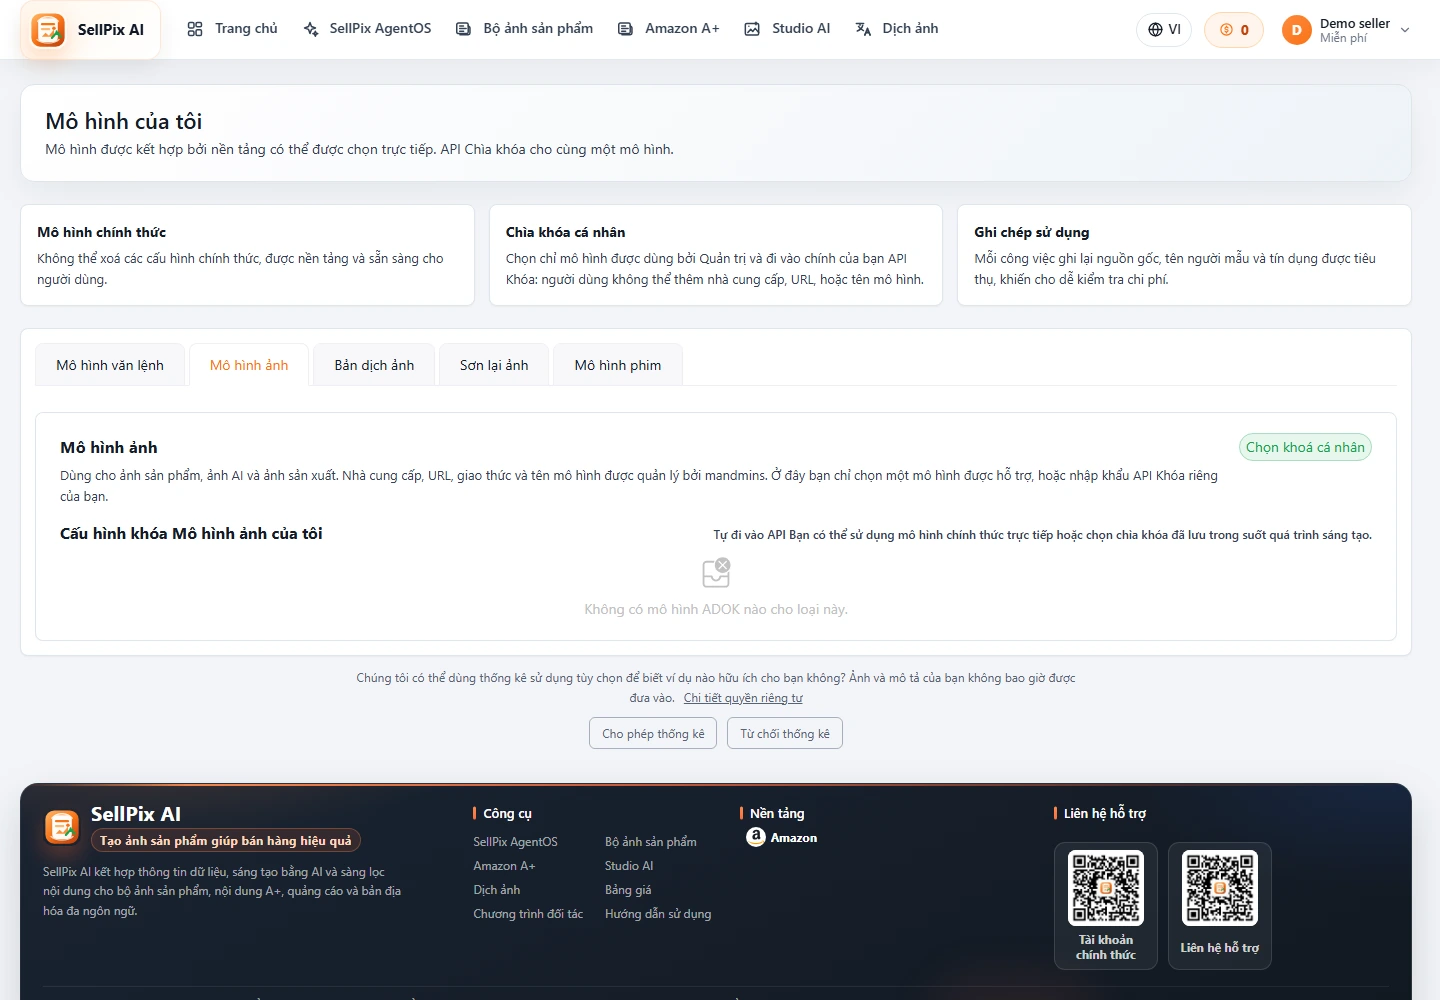
Task: Select the Mô hình ảnh tab
Action: 249,365
